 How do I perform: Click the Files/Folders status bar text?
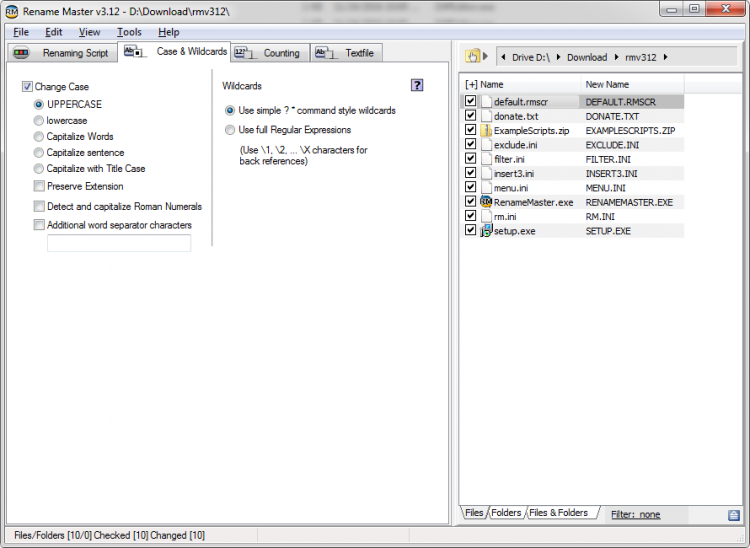110,535
